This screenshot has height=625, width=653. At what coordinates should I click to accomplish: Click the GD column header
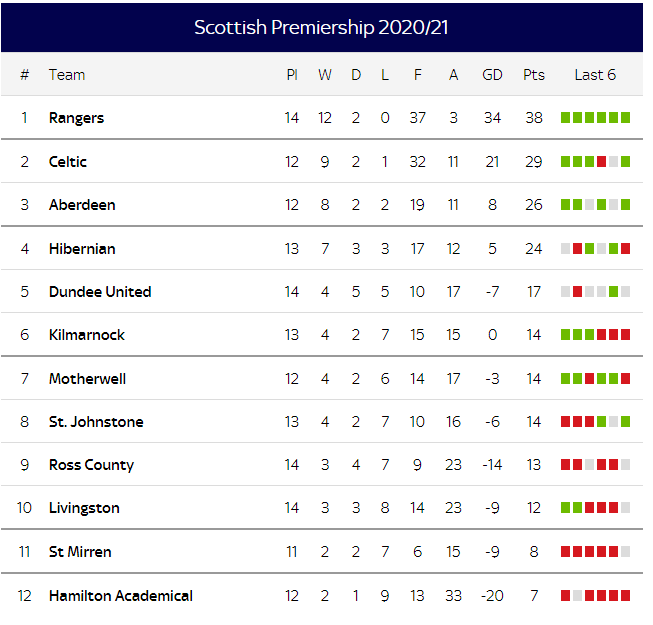(x=492, y=75)
